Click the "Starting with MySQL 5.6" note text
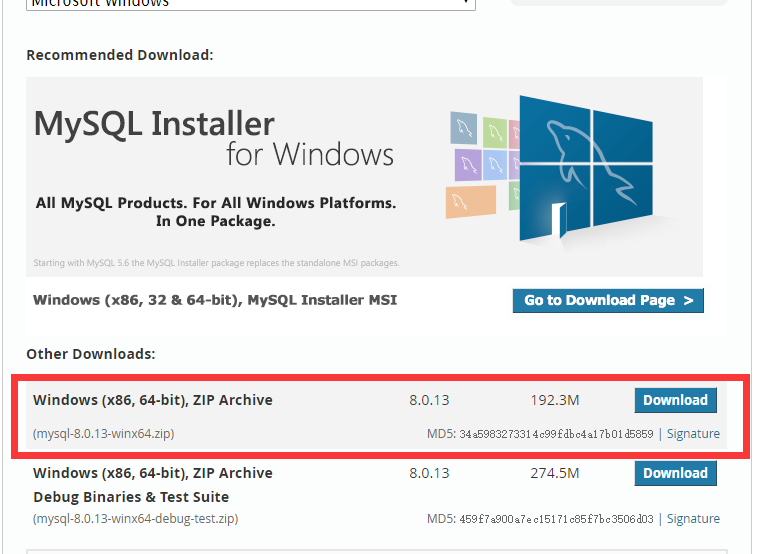Screen dimensions: 783x554 (x=216, y=263)
